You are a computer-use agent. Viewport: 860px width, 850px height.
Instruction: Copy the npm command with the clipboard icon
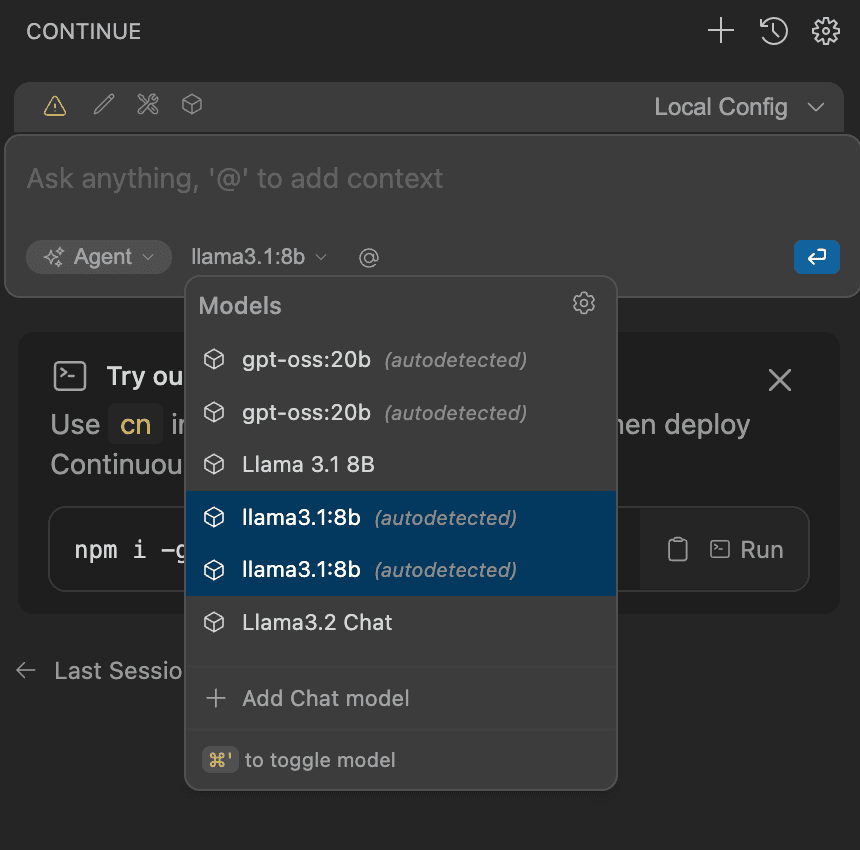[x=677, y=548]
